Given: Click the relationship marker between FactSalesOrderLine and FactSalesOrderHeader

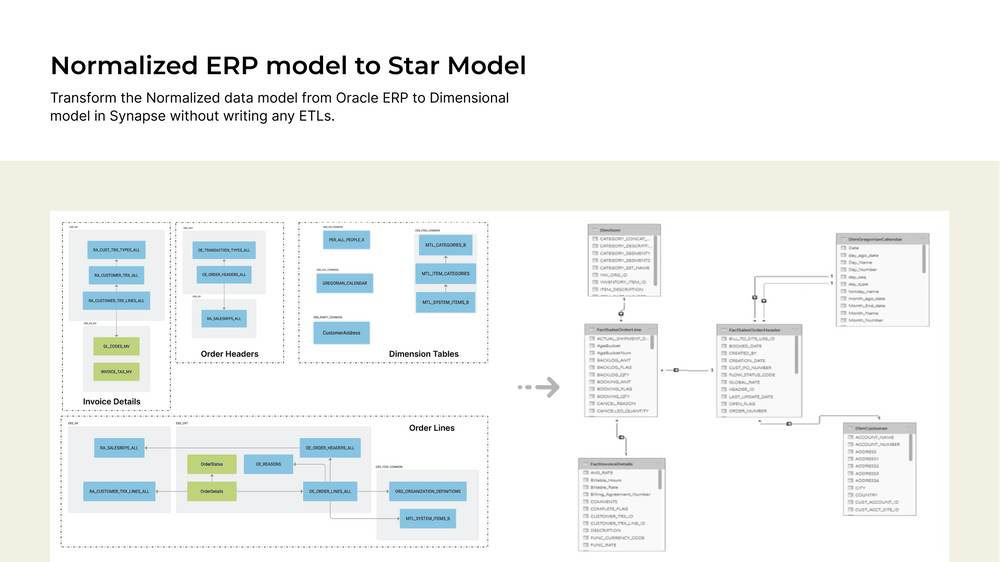Looking at the screenshot, I should click(x=676, y=370).
